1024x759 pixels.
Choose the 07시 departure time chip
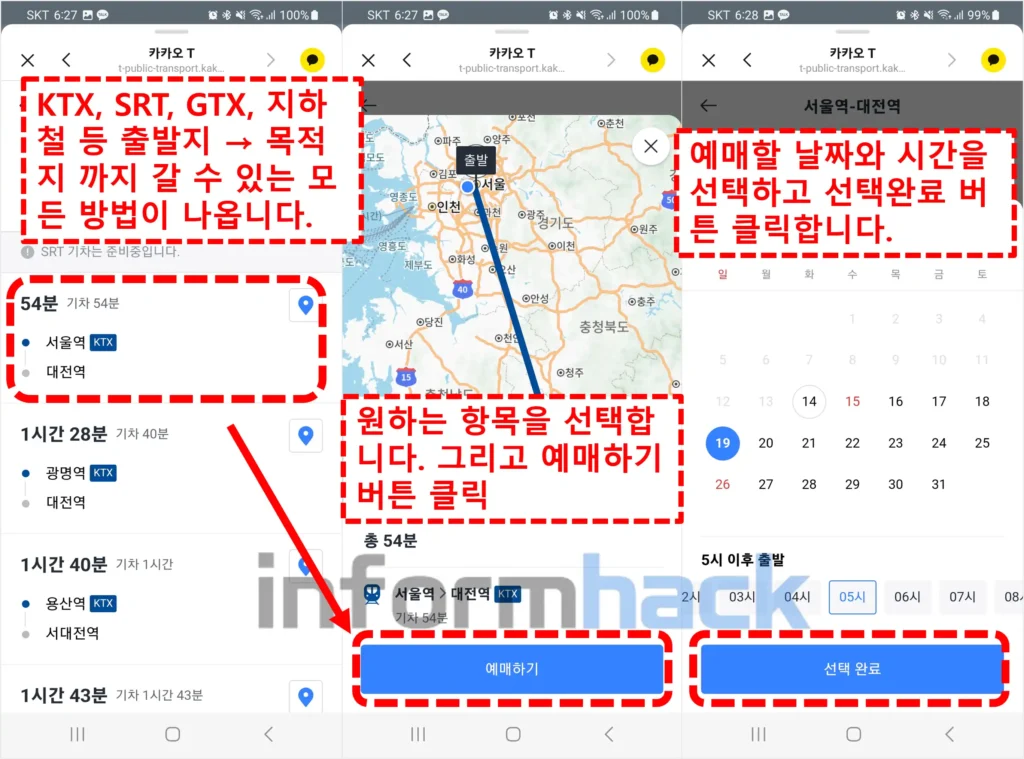coord(962,597)
